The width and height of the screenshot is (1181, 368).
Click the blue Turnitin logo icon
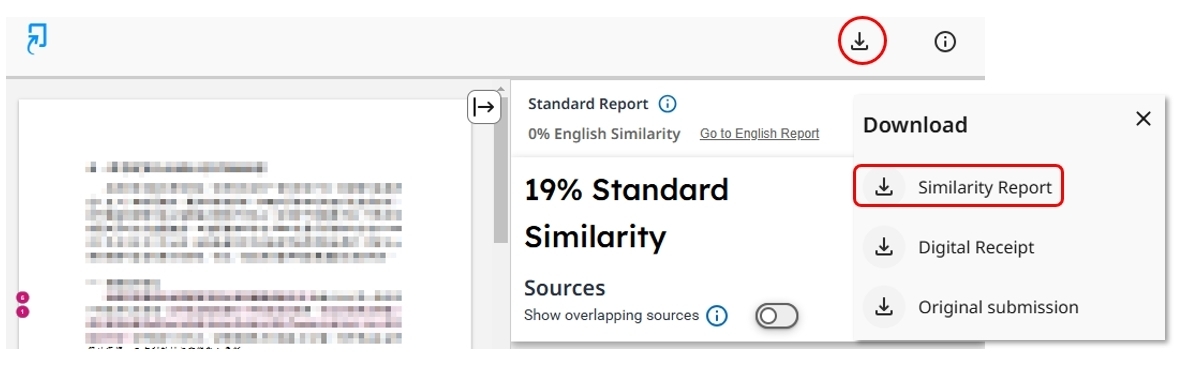(x=37, y=38)
